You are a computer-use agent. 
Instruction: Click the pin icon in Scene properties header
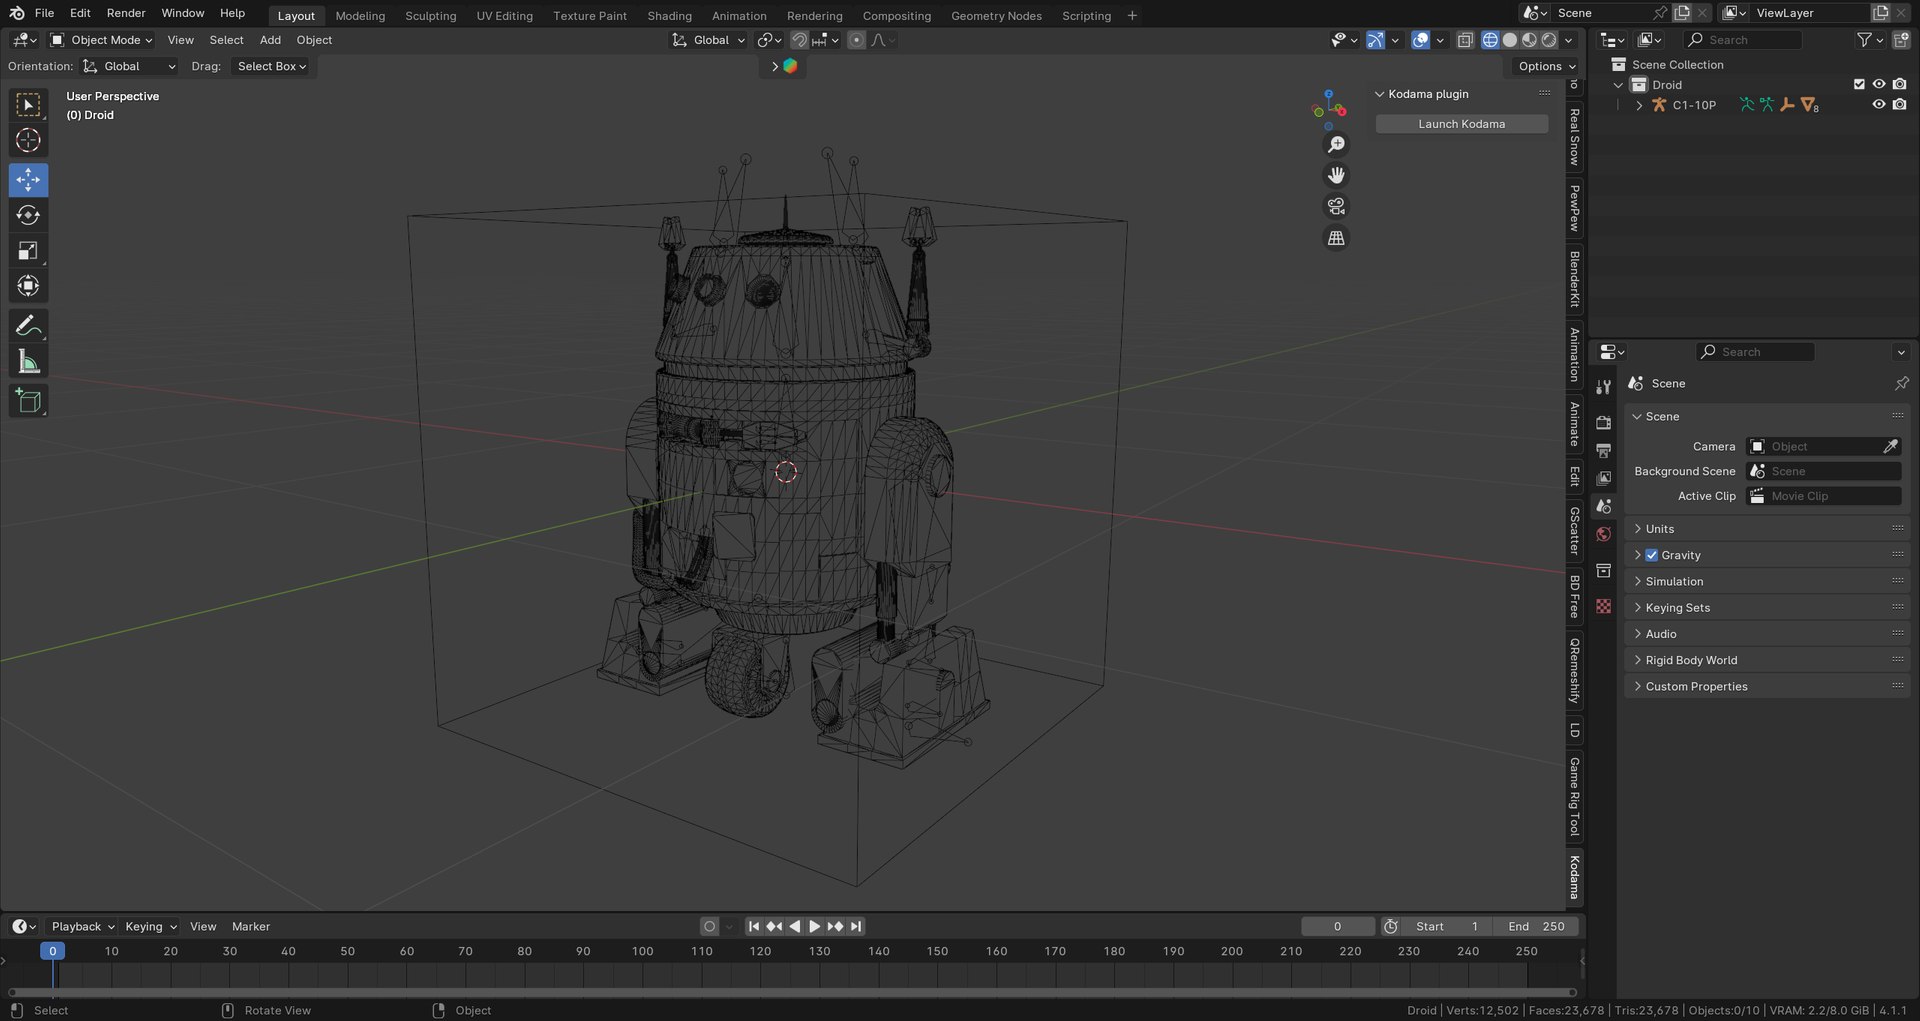[1901, 383]
